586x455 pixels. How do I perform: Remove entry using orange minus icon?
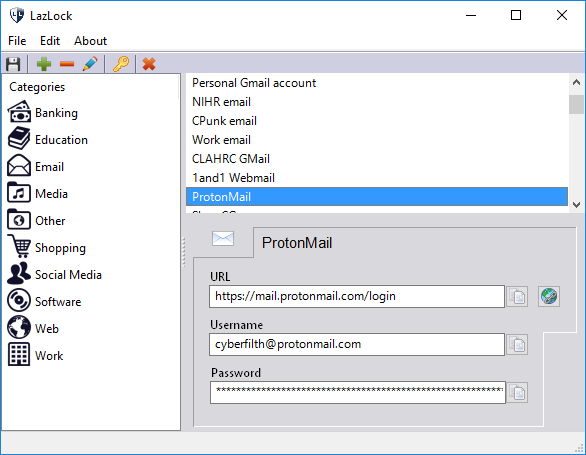tap(67, 64)
